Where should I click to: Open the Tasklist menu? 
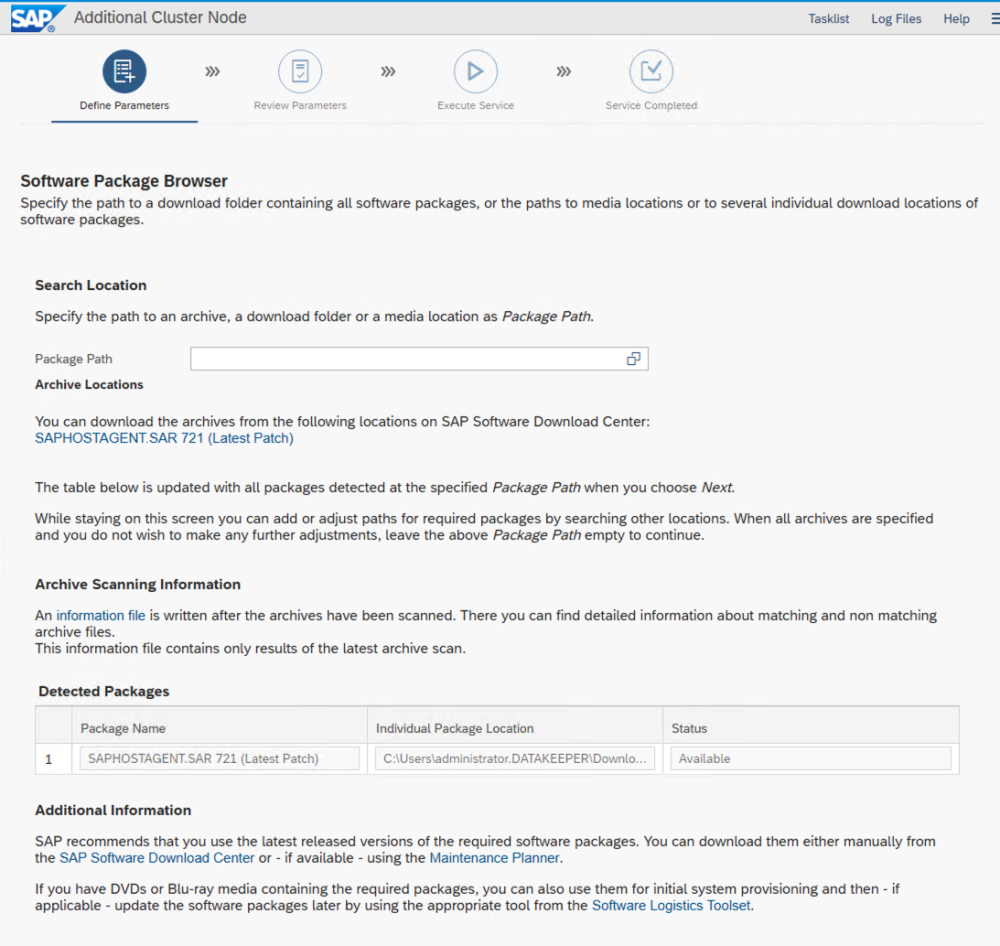tap(828, 18)
